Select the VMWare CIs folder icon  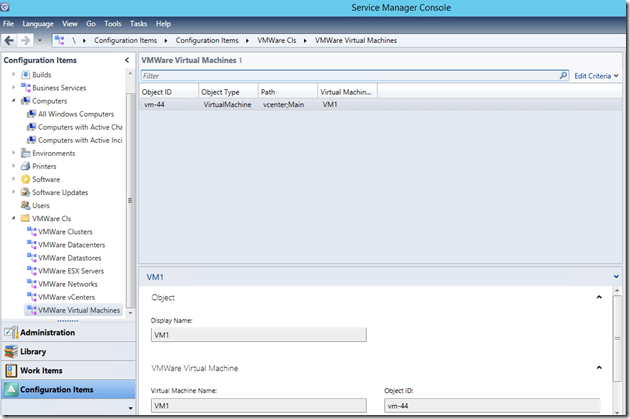(25, 218)
